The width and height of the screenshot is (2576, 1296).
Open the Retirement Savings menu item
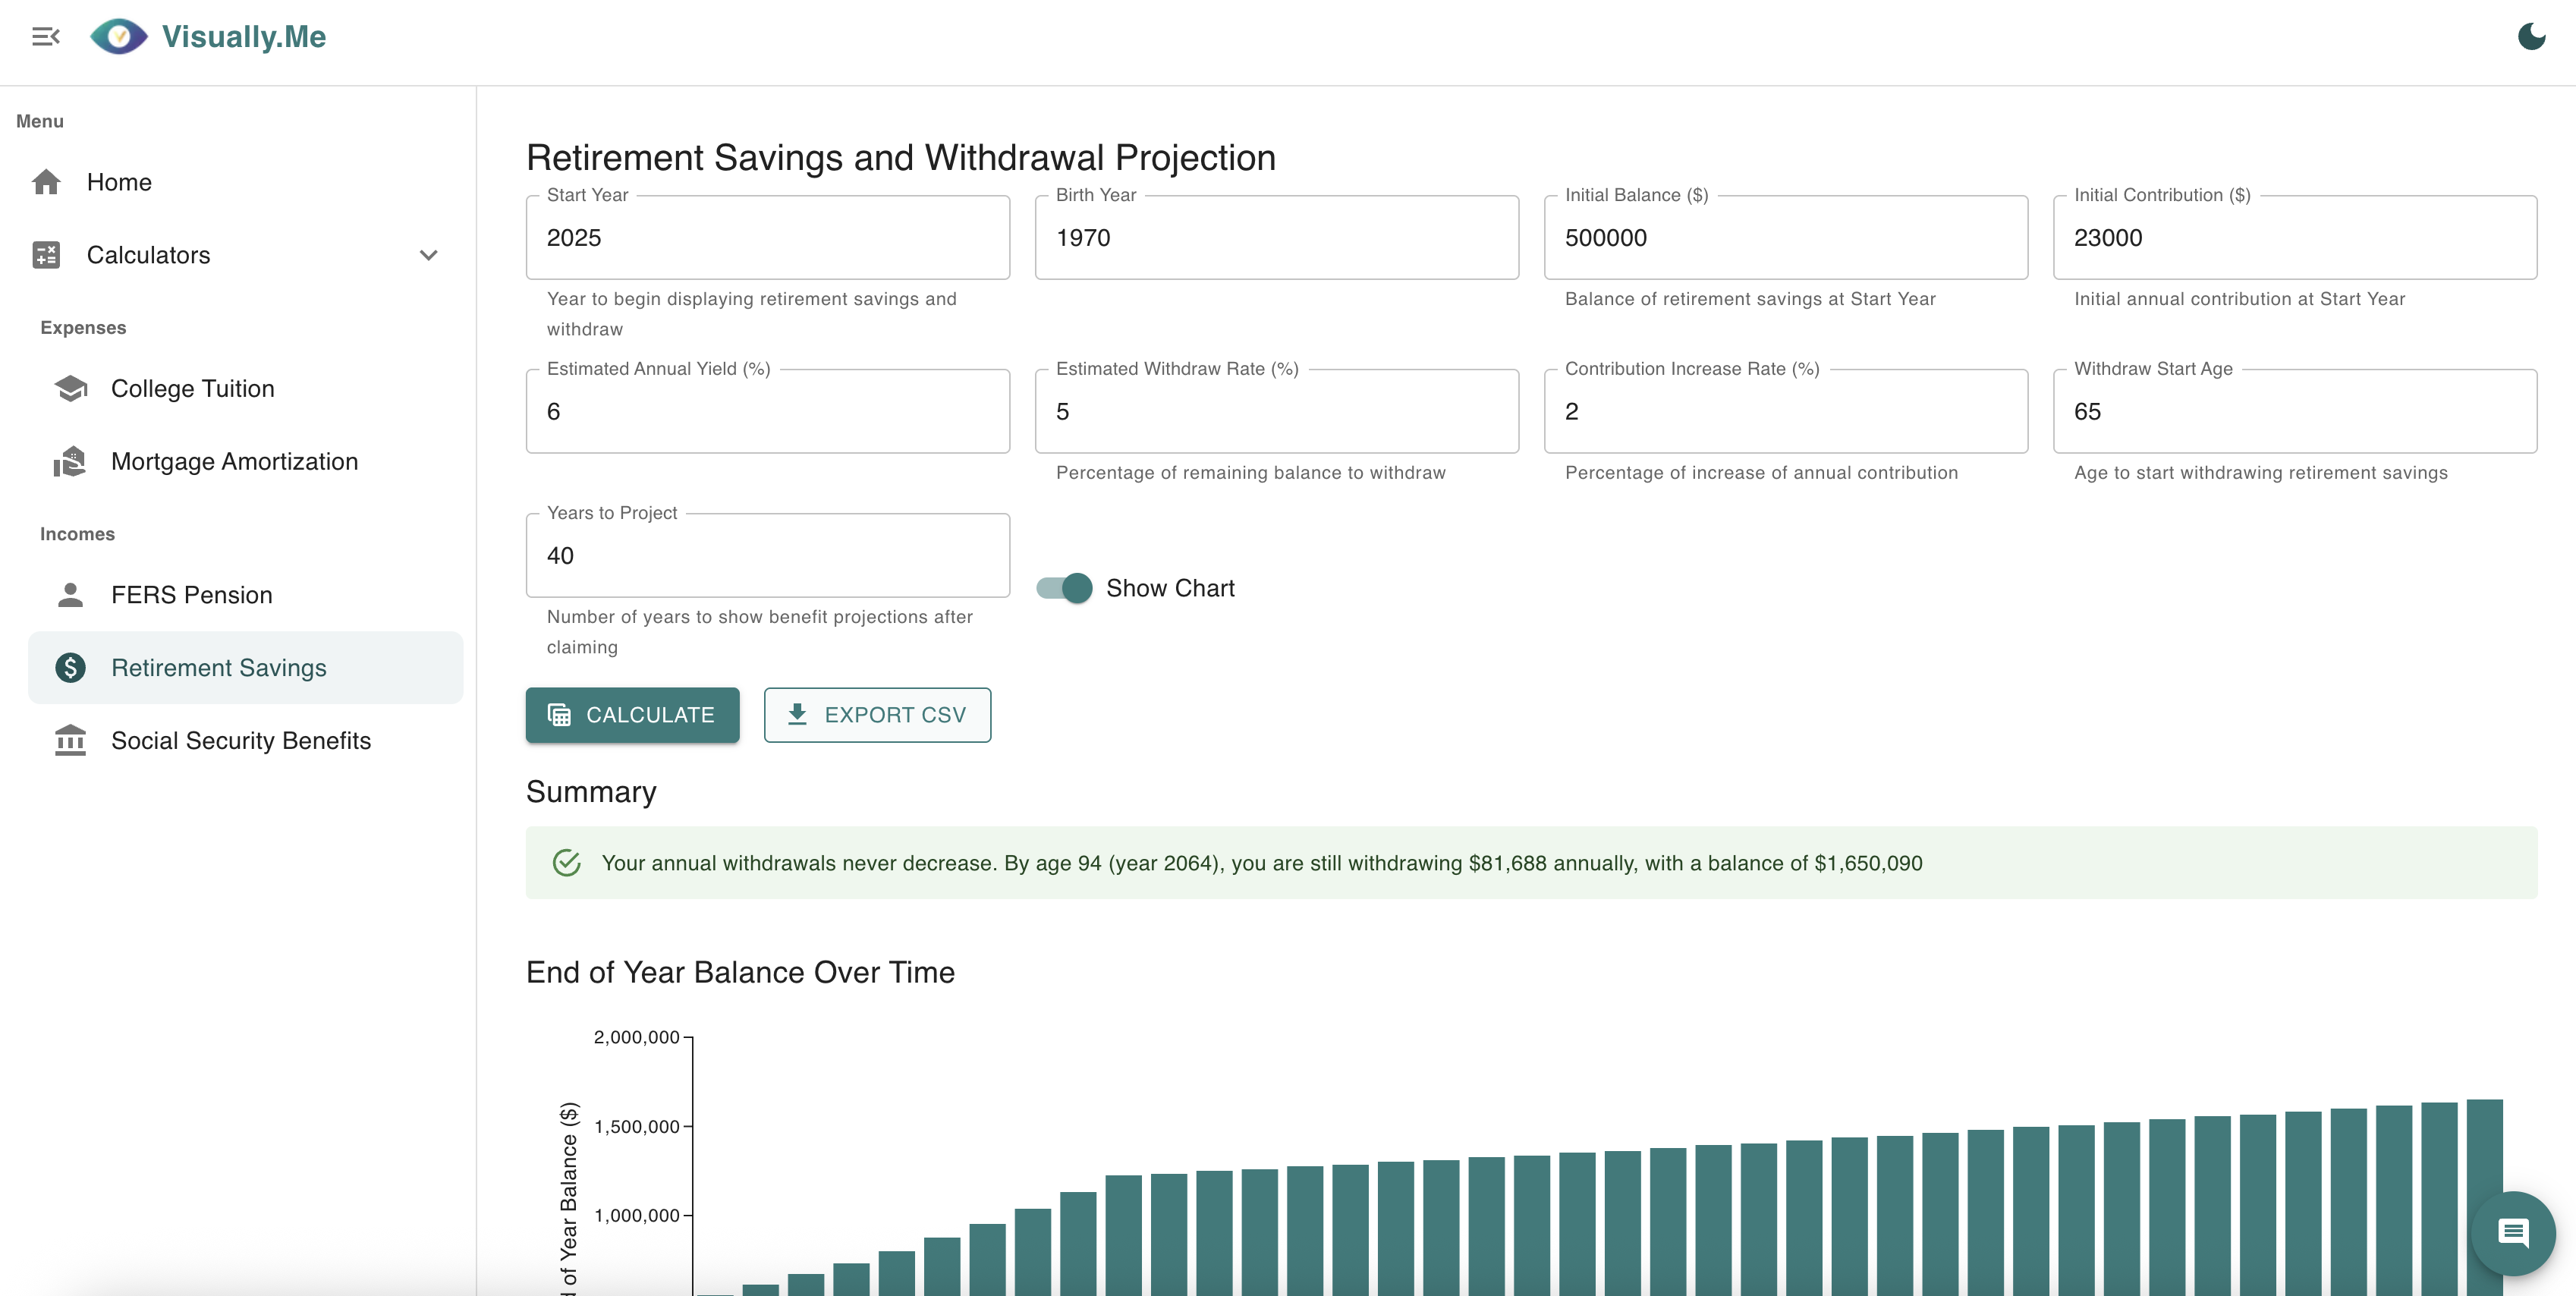(219, 668)
